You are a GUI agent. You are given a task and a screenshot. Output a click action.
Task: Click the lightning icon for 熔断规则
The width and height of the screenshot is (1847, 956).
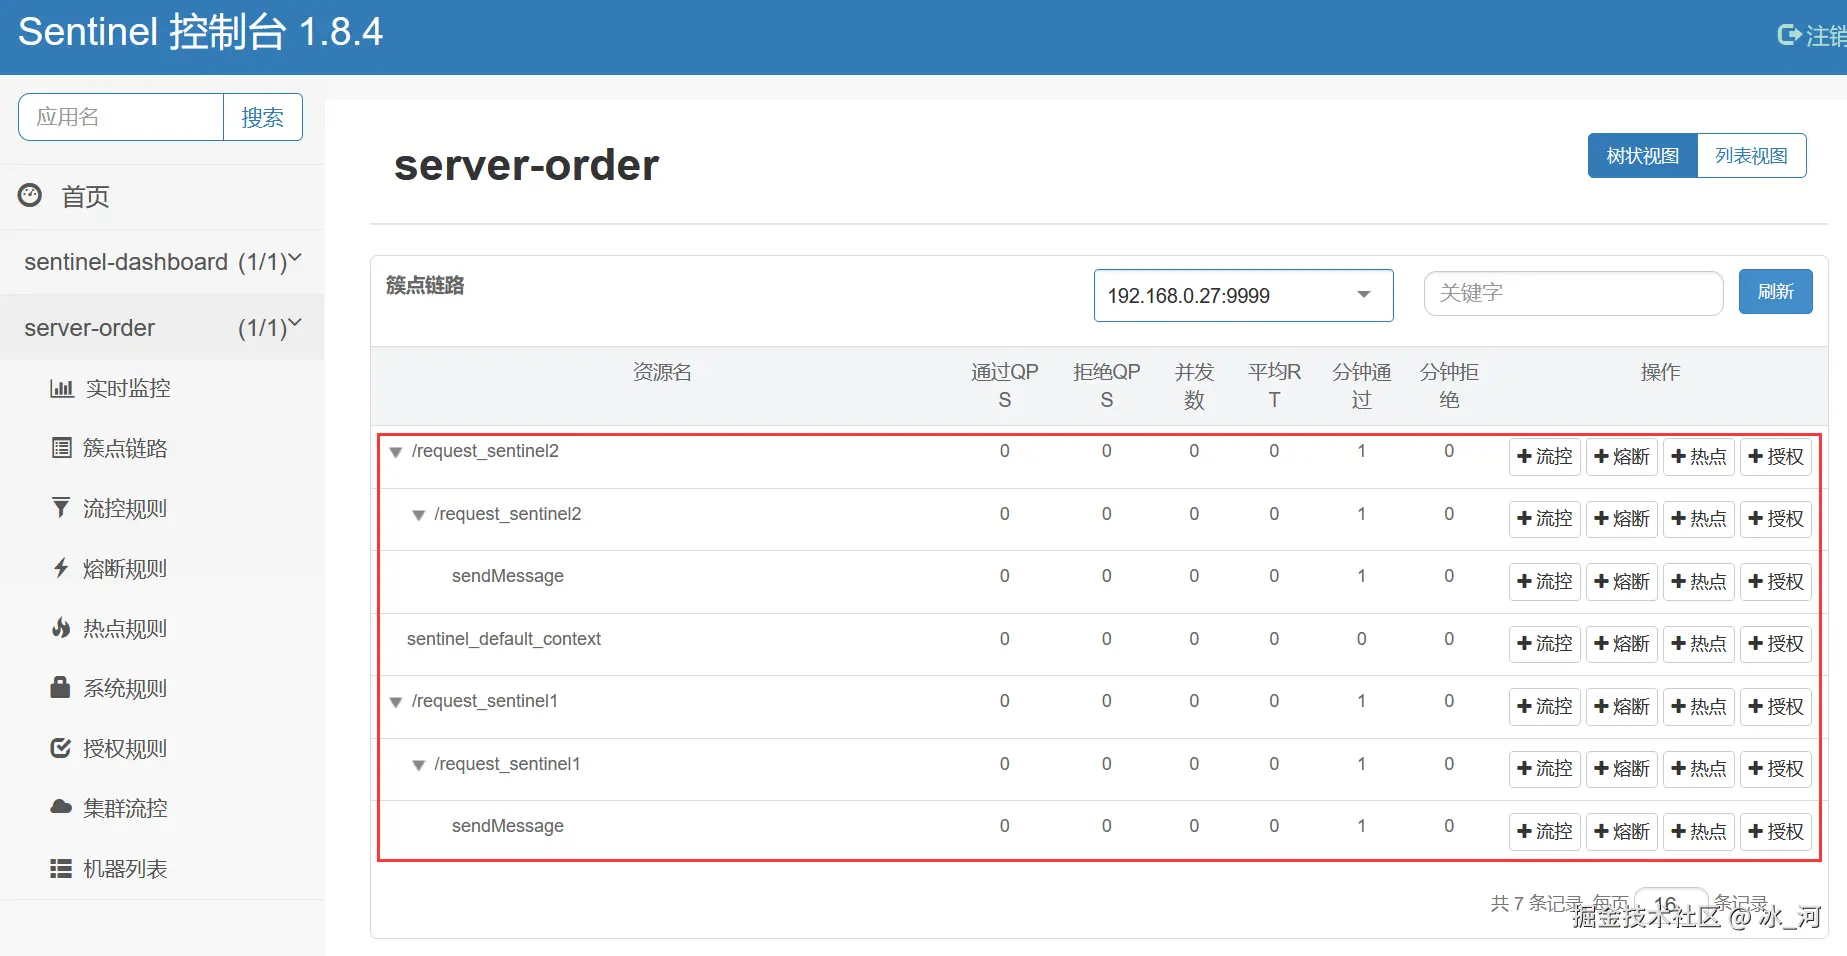(61, 568)
